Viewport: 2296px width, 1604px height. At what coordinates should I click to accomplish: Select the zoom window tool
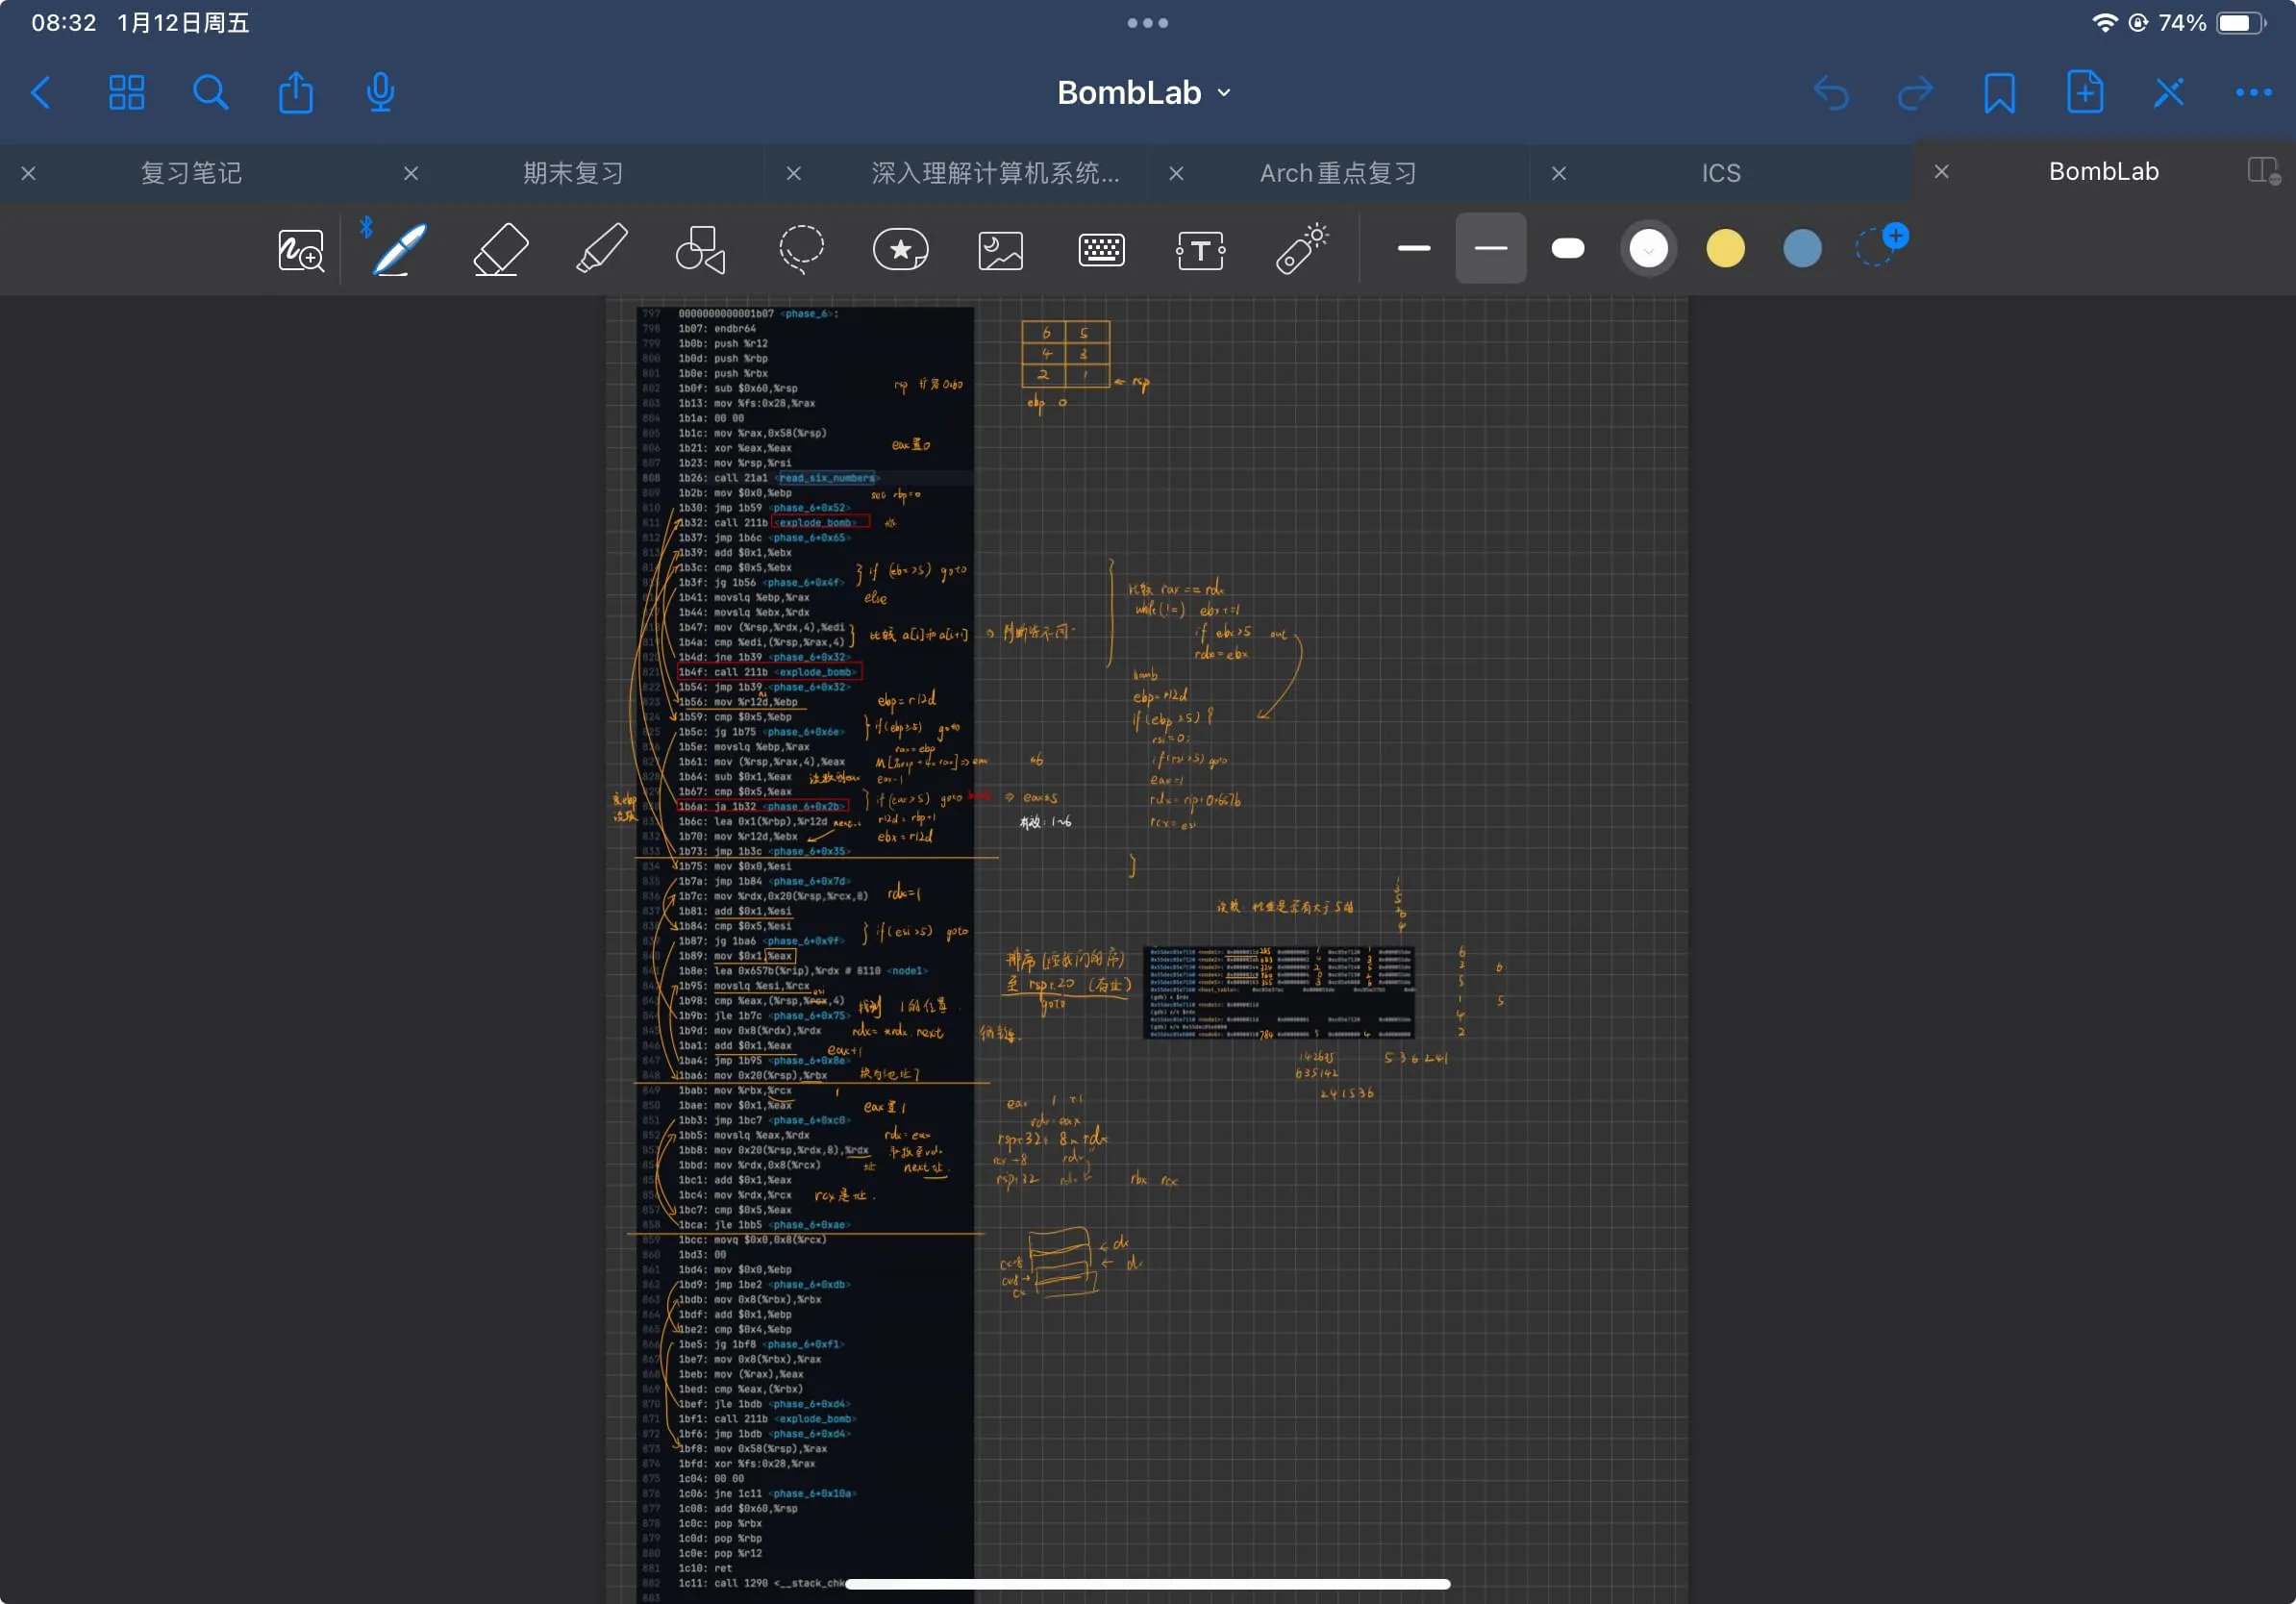301,250
